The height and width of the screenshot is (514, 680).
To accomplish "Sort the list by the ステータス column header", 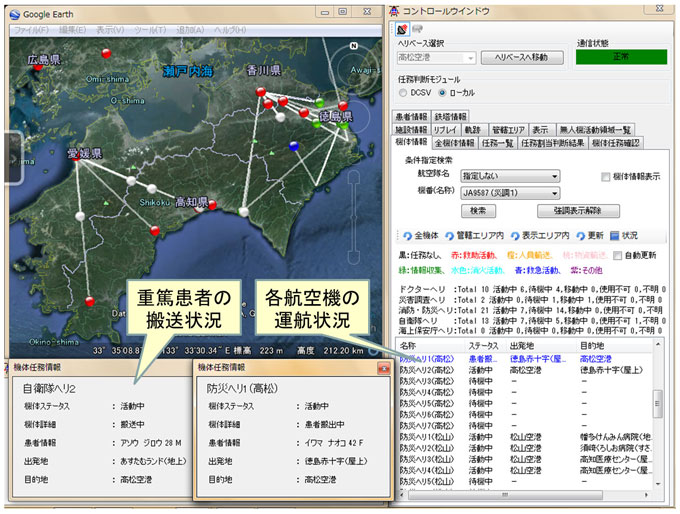I will [485, 346].
